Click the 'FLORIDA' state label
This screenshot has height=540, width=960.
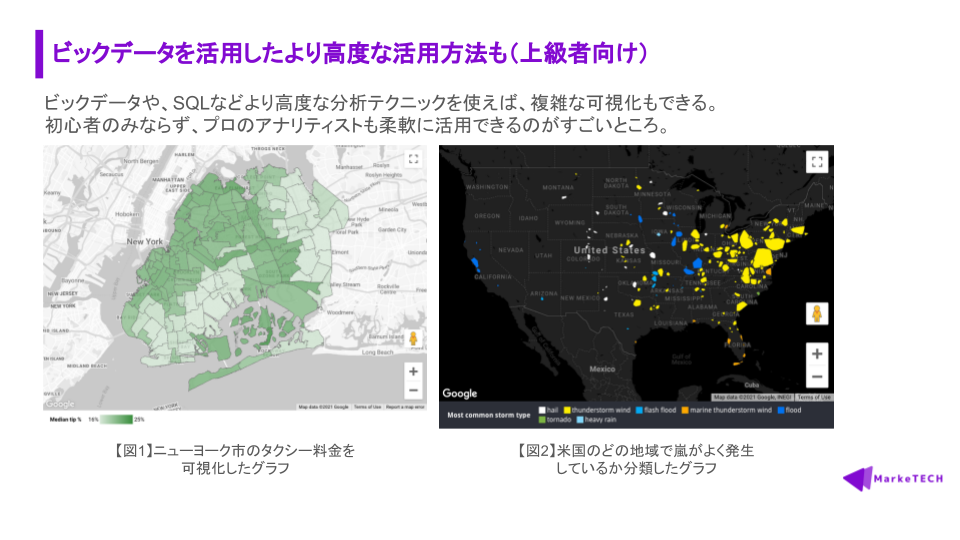(x=738, y=345)
